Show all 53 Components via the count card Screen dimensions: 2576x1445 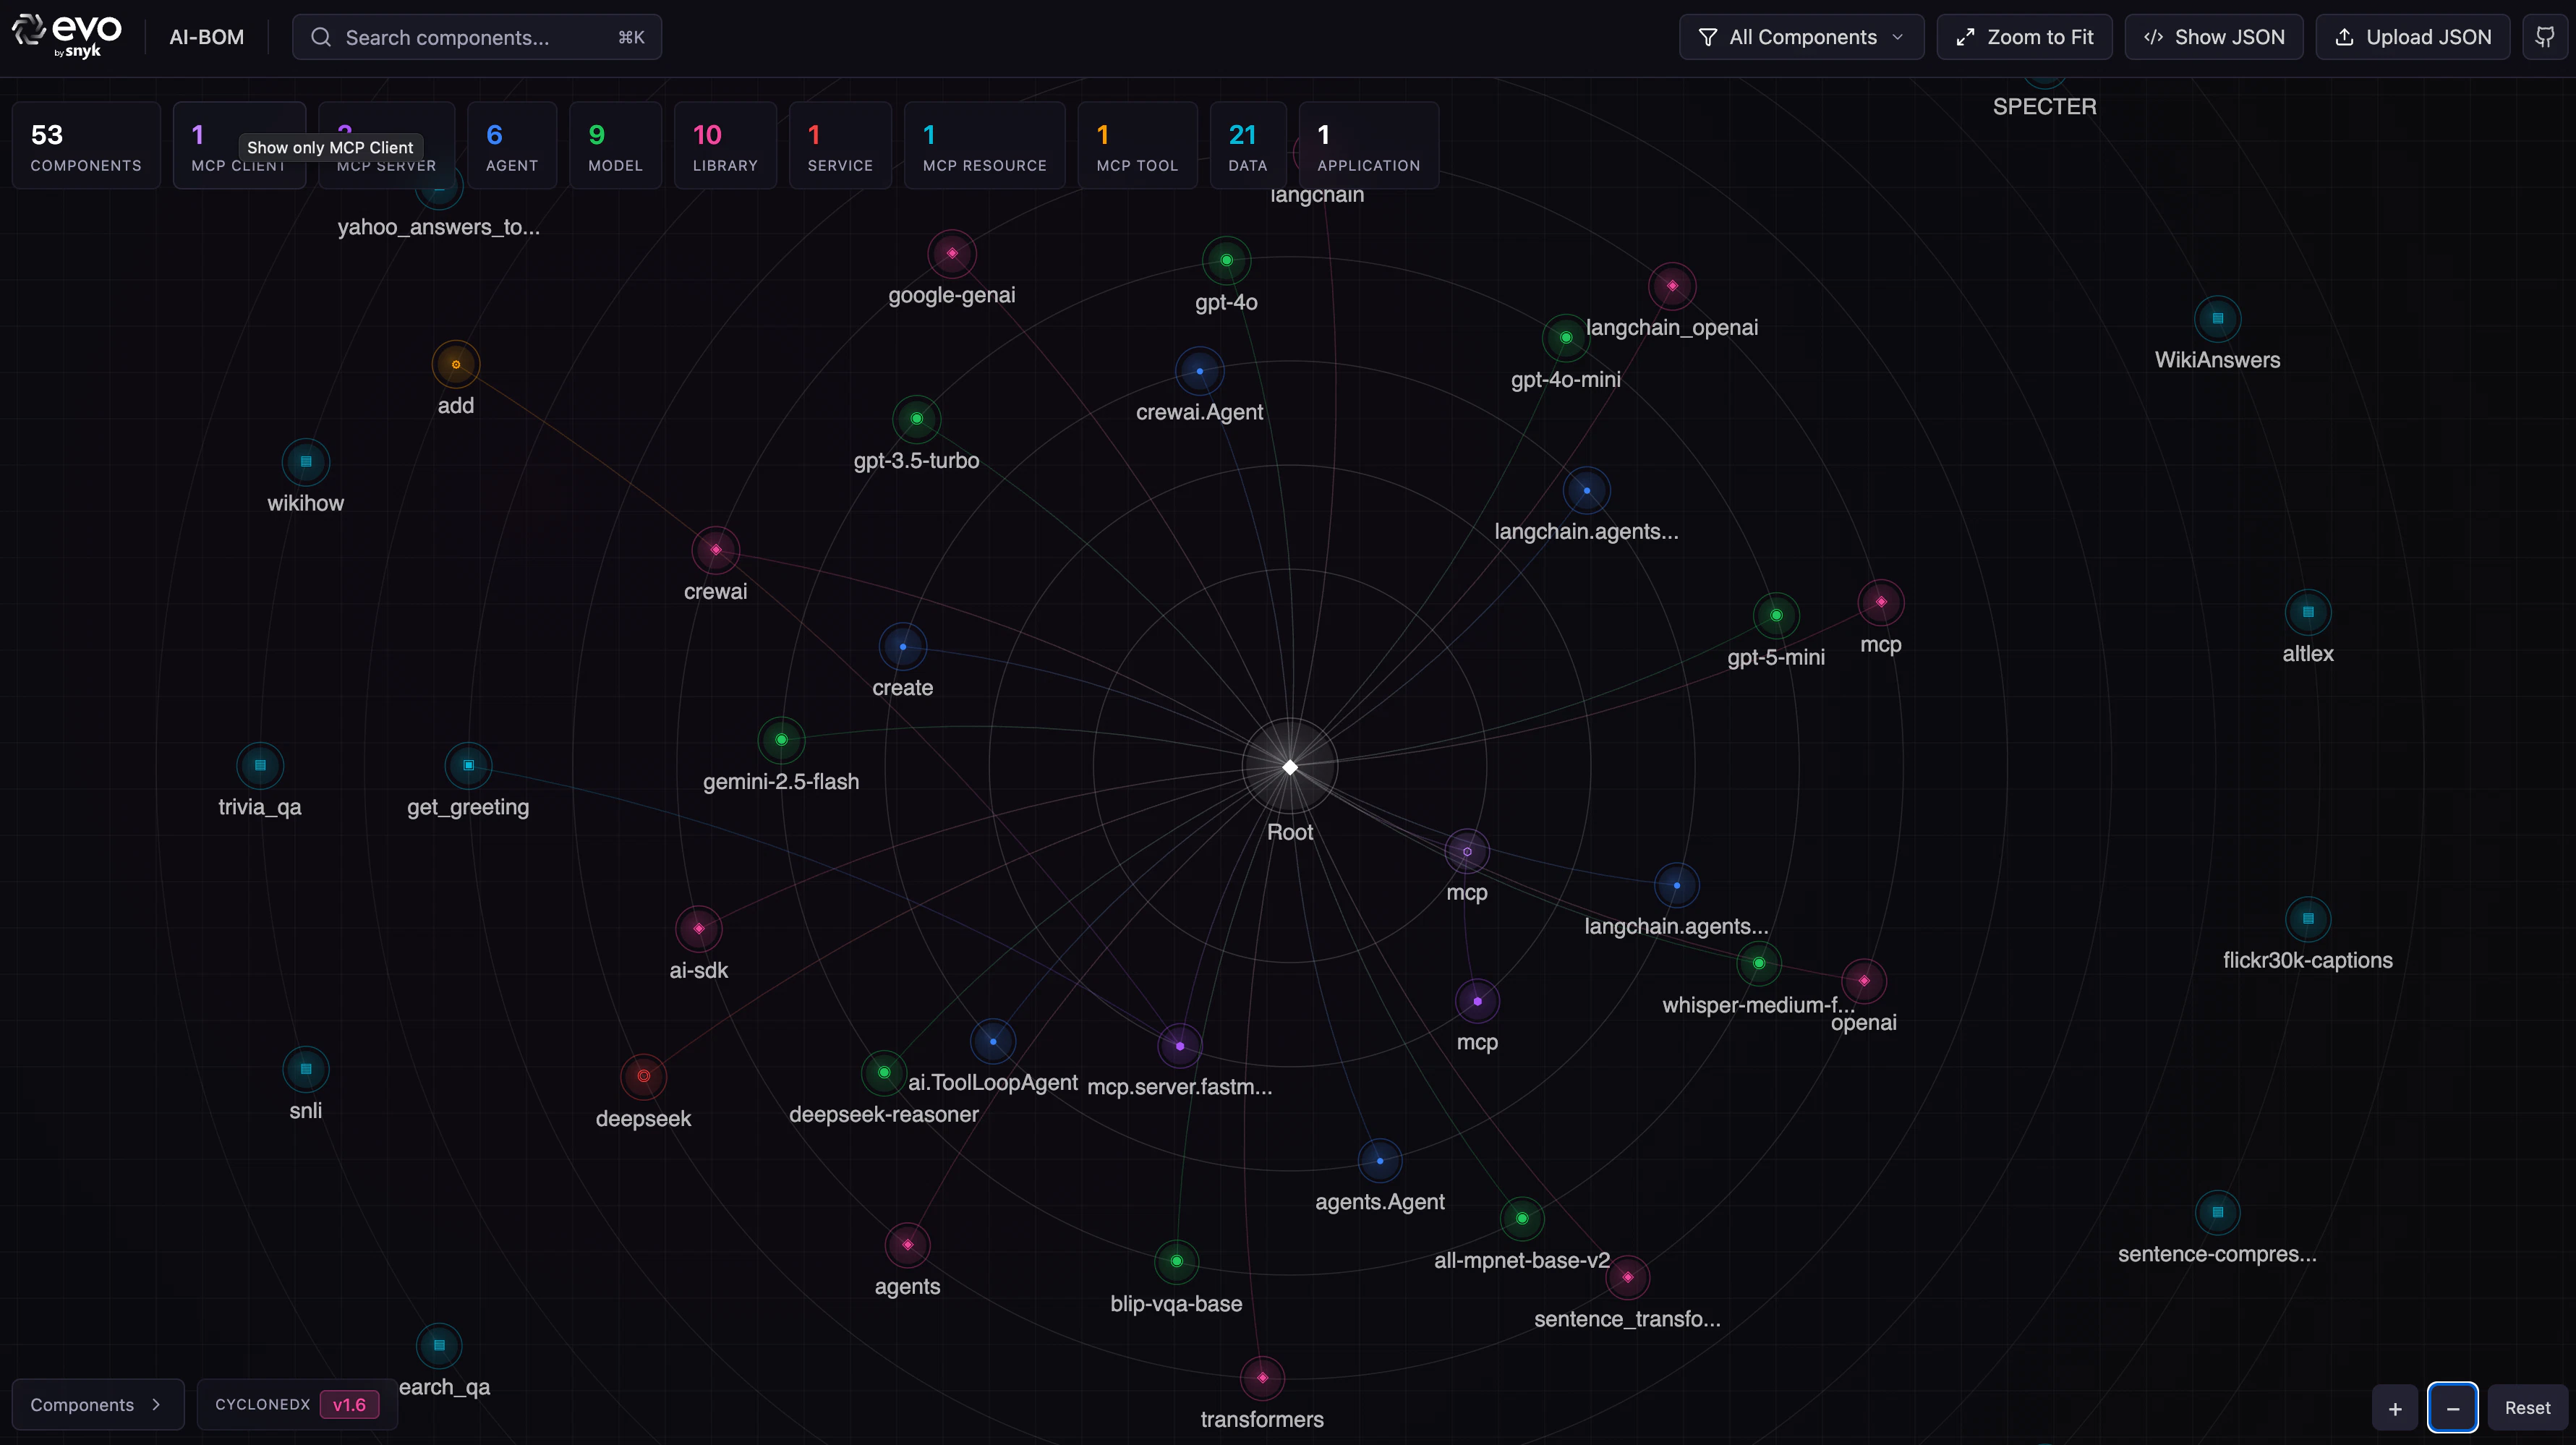pos(86,146)
